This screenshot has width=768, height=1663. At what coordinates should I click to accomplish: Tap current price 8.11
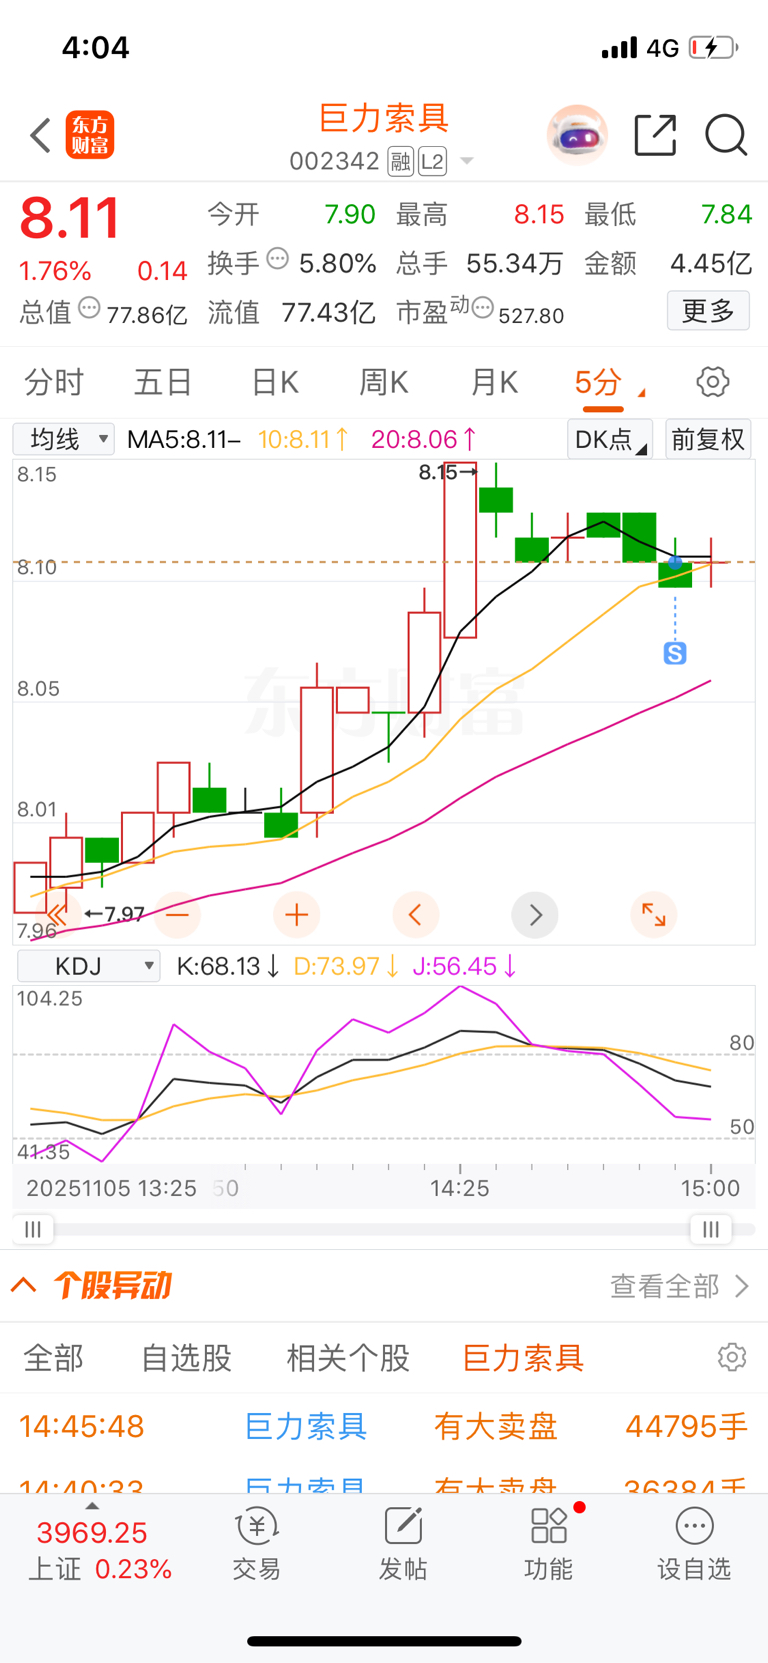click(x=70, y=219)
